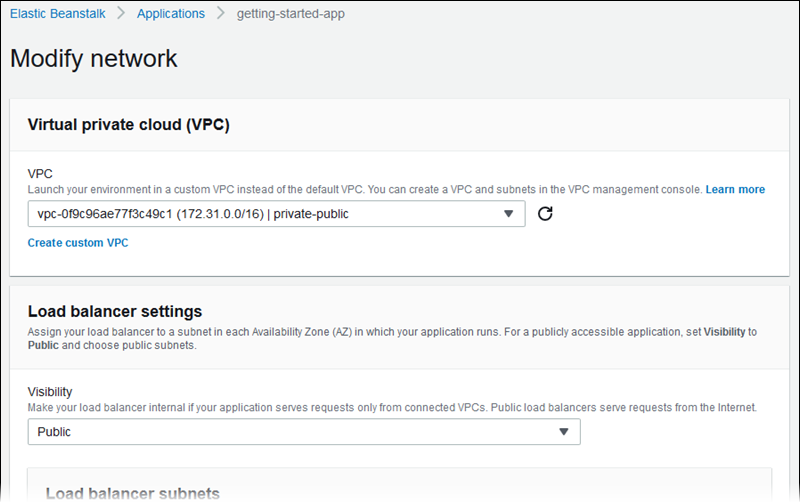
Task: Click the refresh icon beside the VPC dropdown
Action: click(545, 214)
